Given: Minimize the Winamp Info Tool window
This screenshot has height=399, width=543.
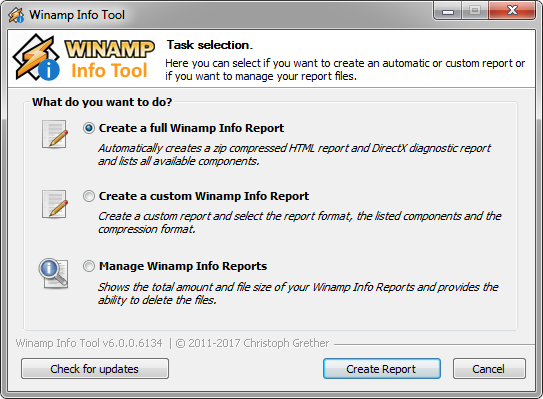Looking at the screenshot, I should pos(447,11).
